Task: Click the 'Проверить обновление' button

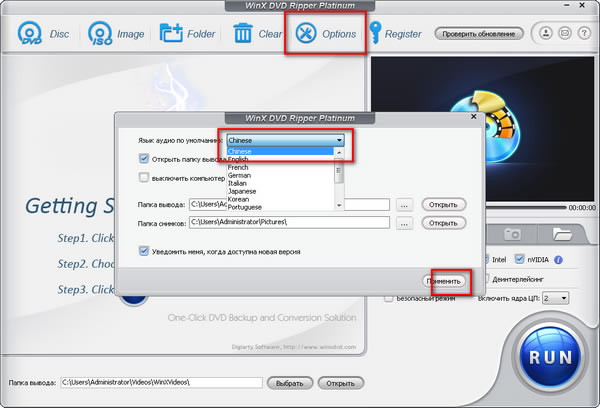Action: [x=479, y=34]
